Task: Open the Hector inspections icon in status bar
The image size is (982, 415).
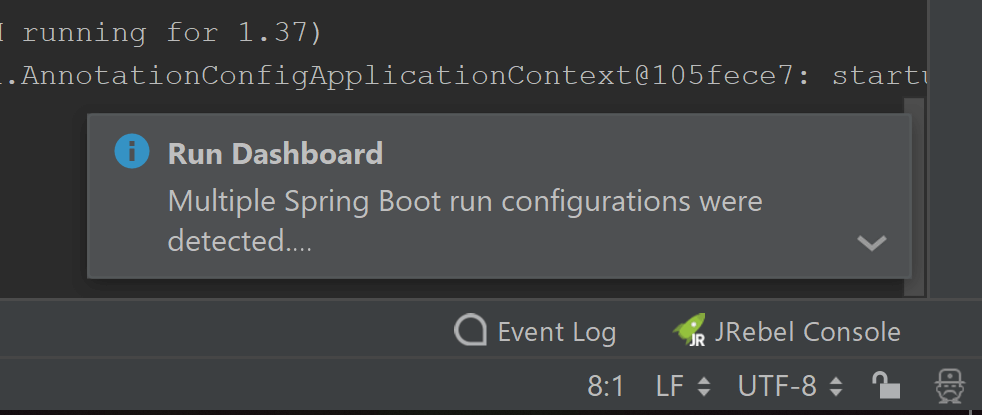Action: click(x=949, y=385)
